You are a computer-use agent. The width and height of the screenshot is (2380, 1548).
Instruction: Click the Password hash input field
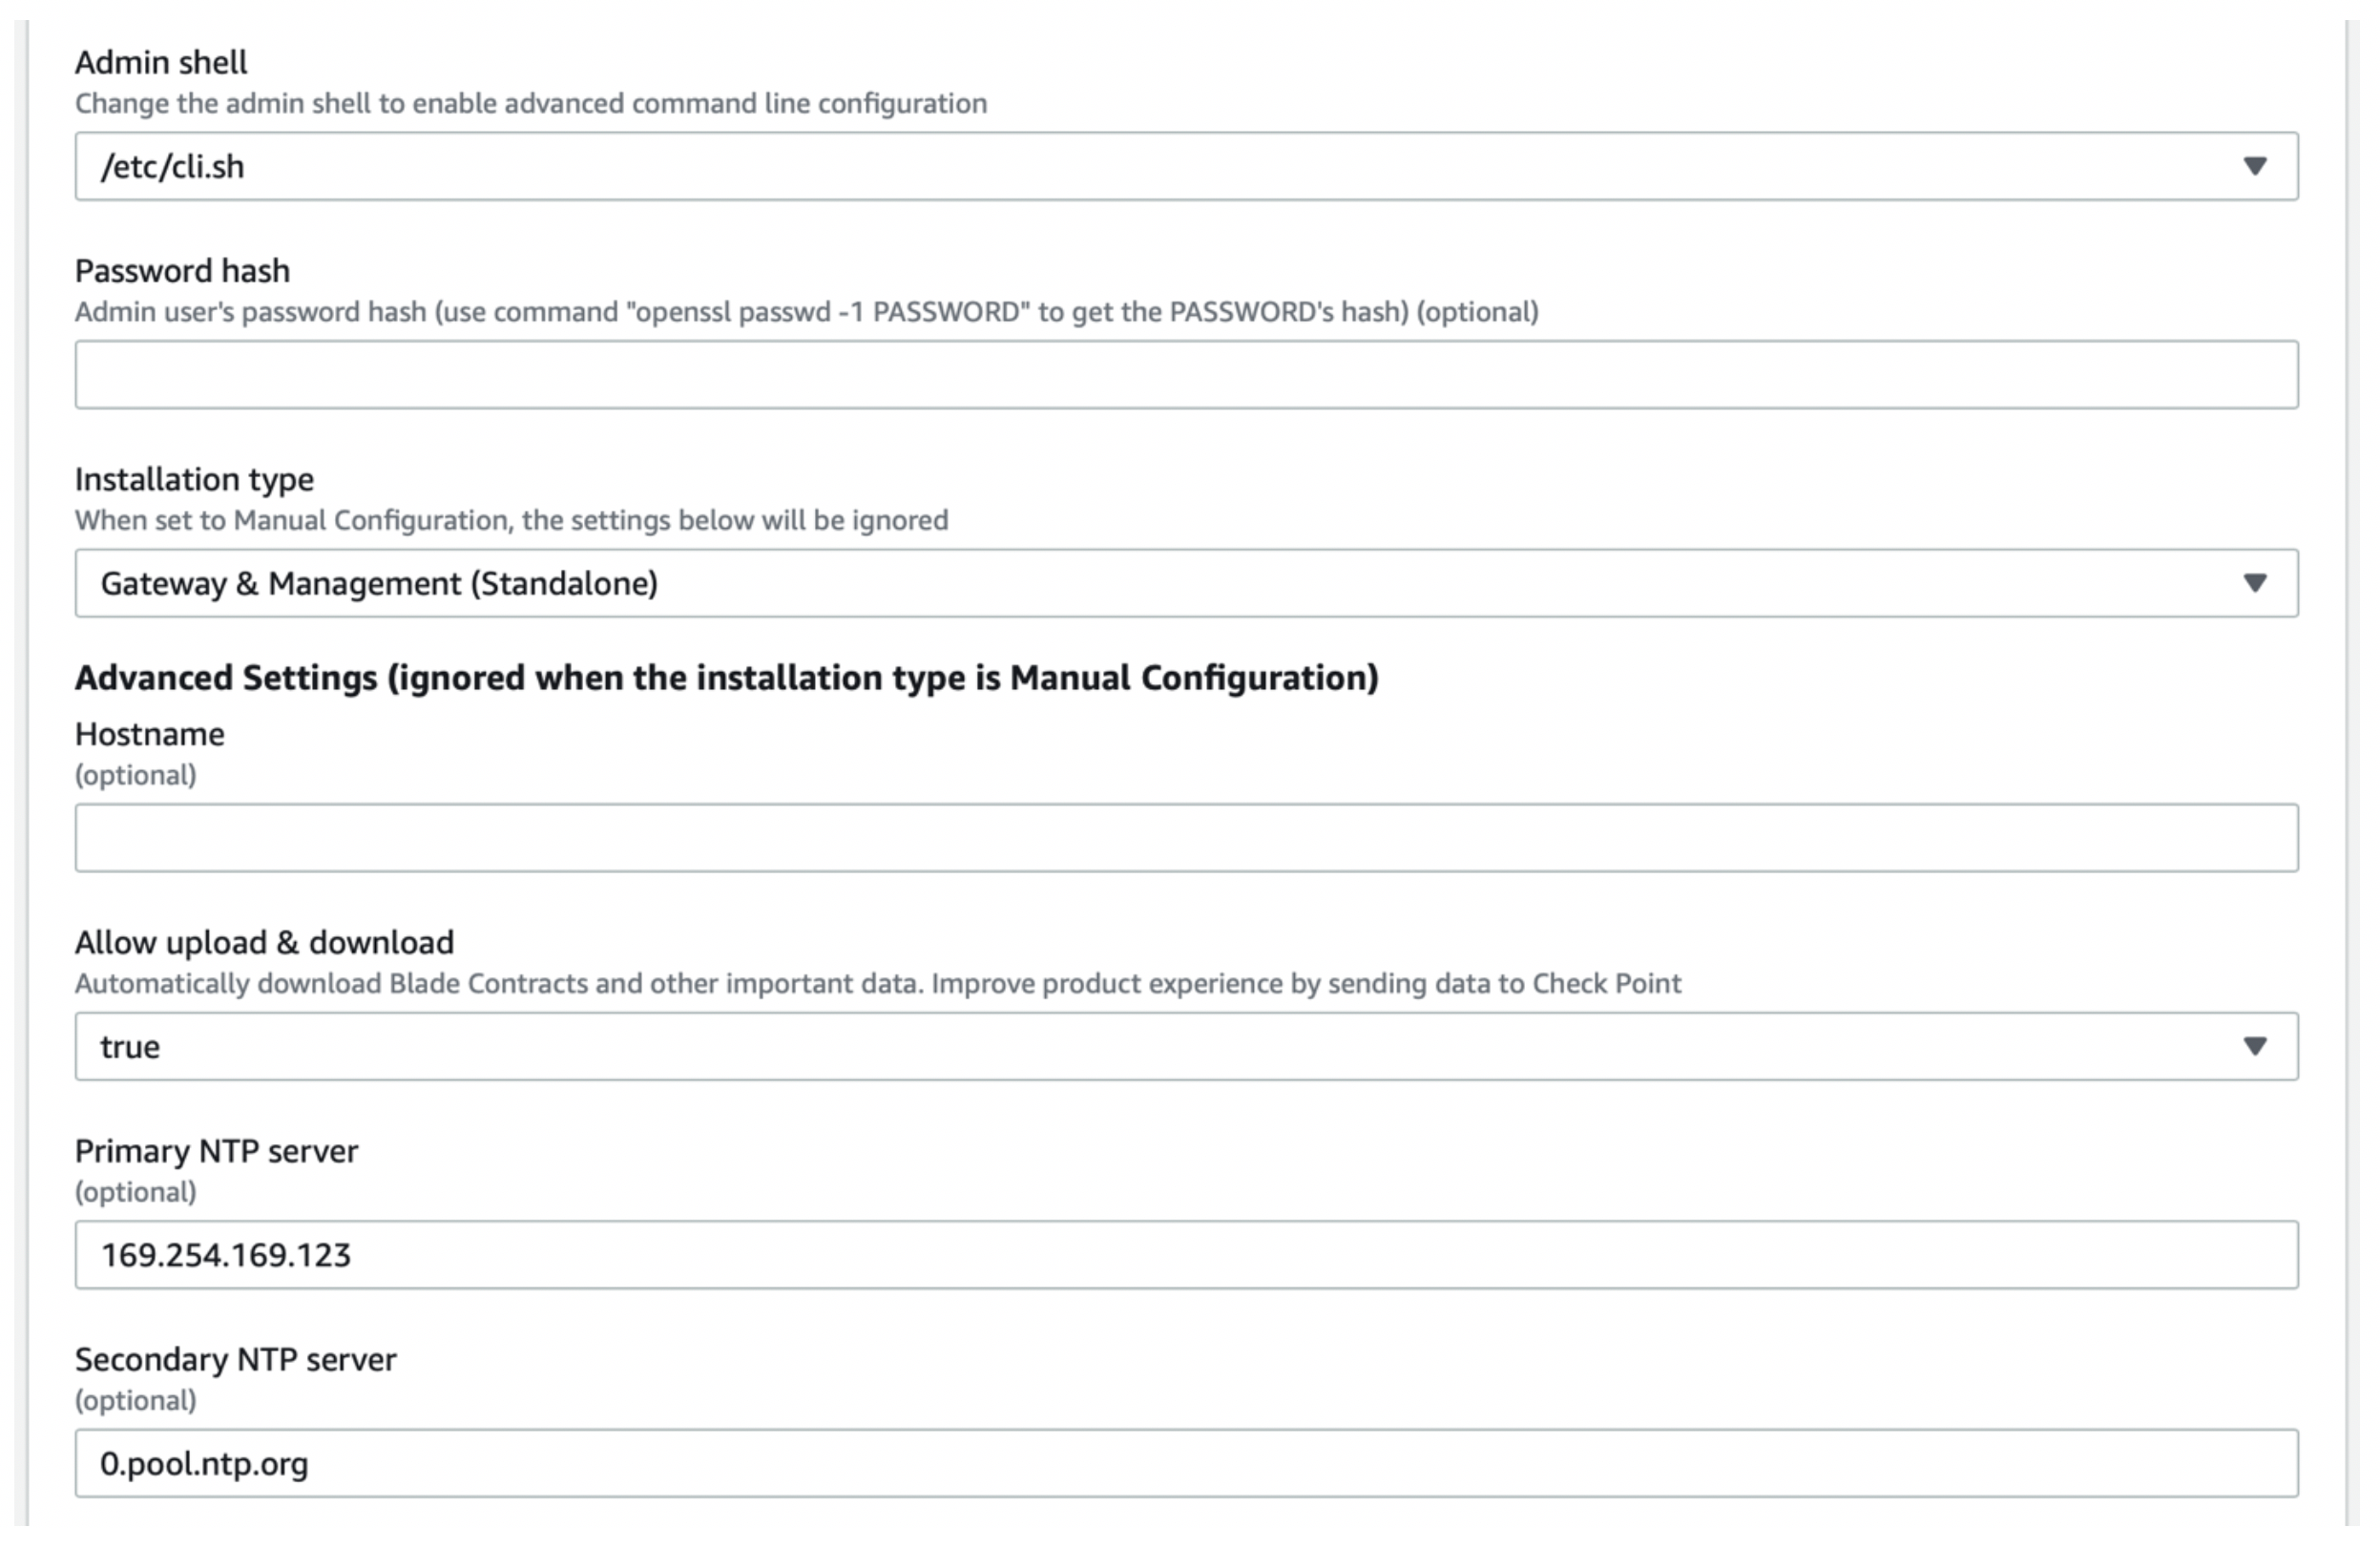(1186, 375)
